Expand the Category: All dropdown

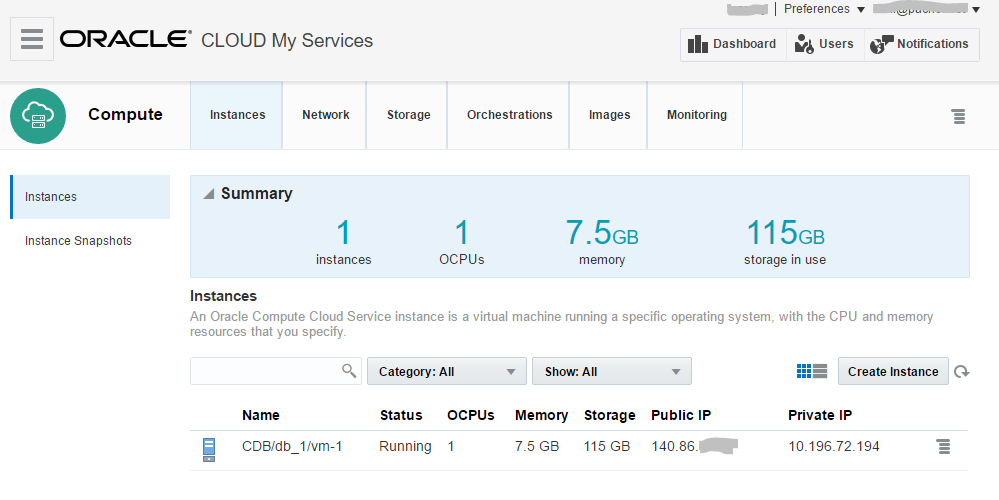(446, 371)
